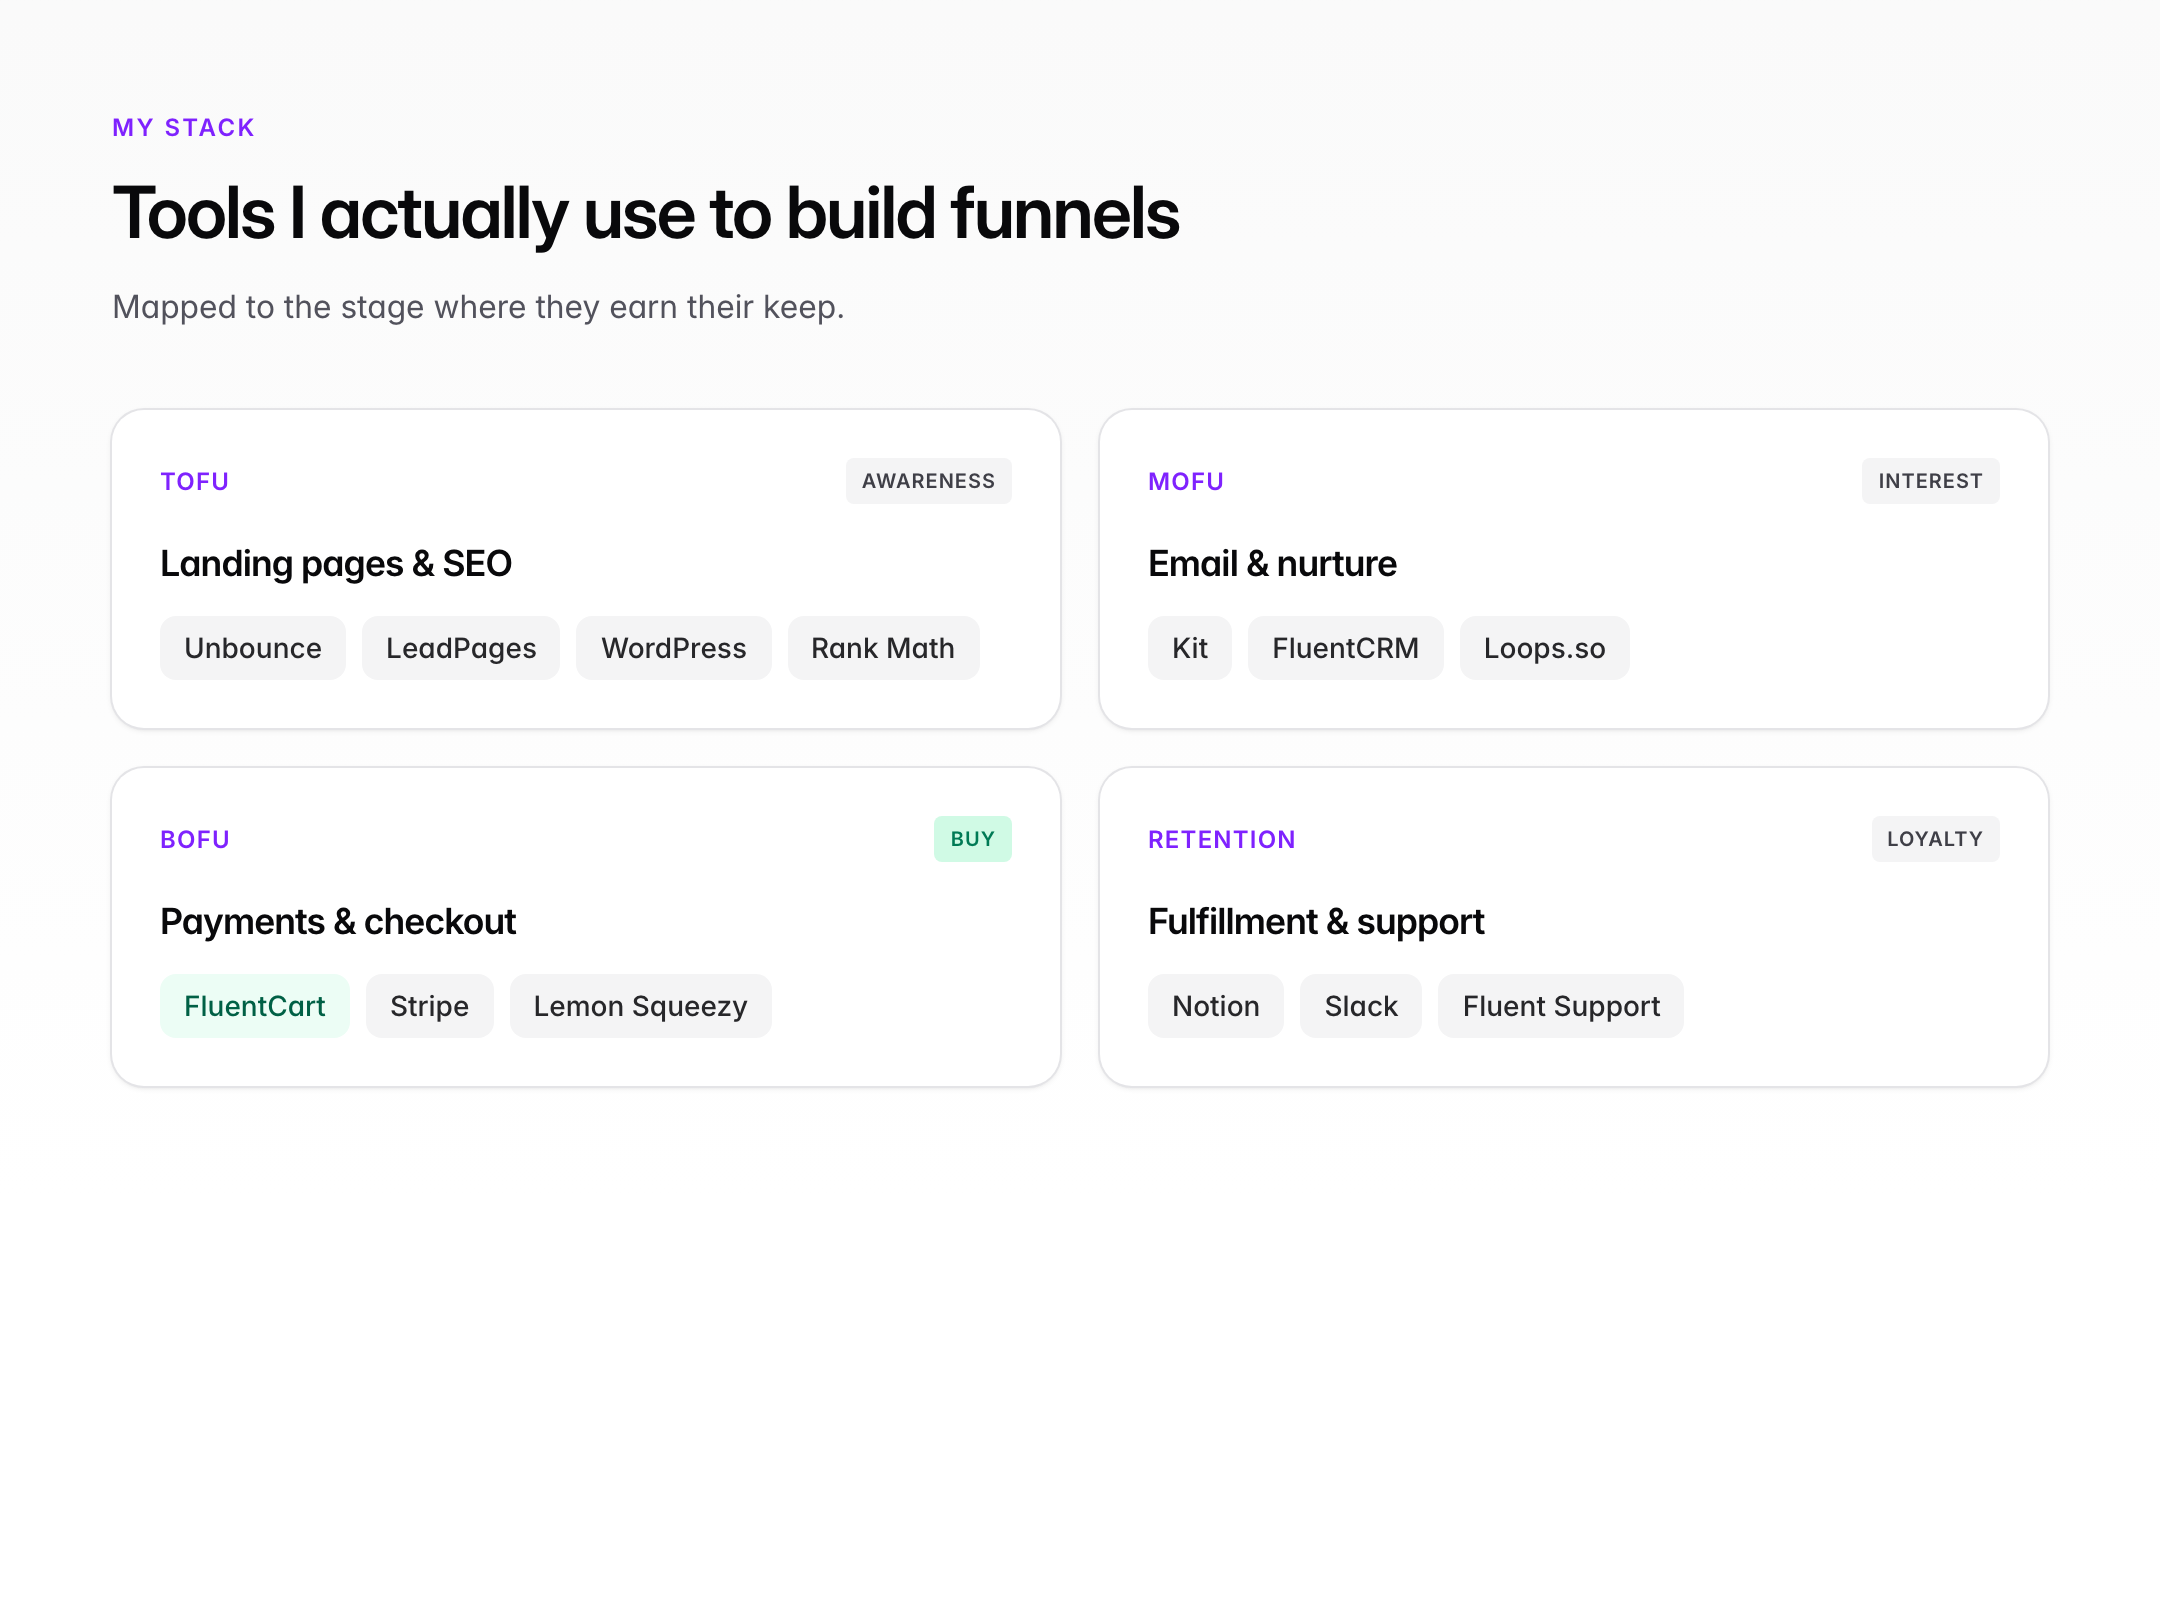Click the 'Mapped to the stage' subtitle
Viewport: 2160px width, 1600px height.
tap(478, 307)
